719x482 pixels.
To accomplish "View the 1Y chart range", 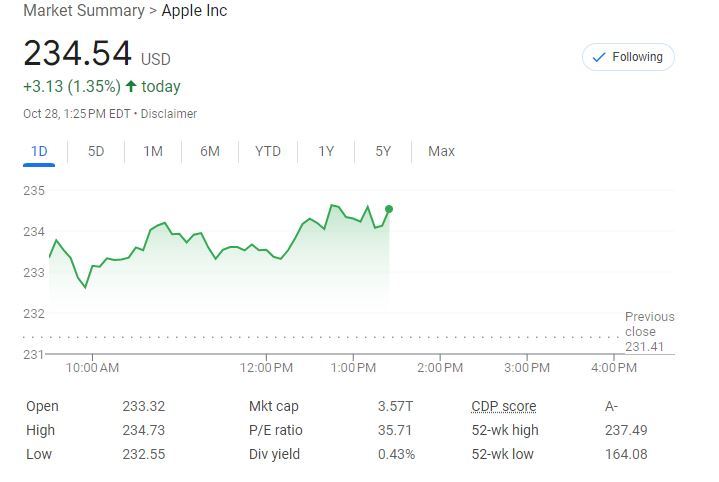I will (x=326, y=152).
